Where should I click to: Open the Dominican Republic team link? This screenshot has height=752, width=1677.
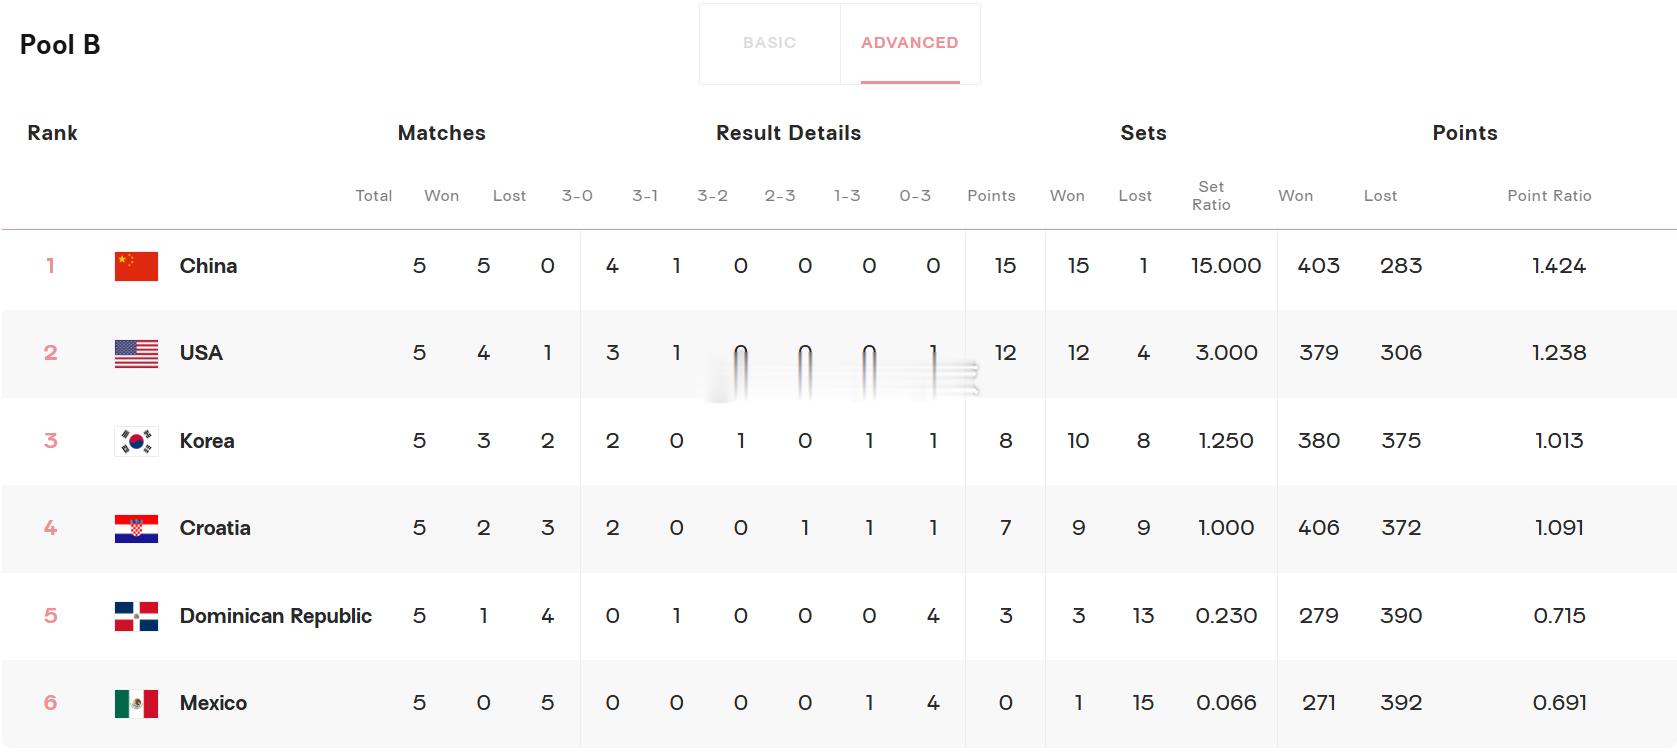(x=276, y=616)
